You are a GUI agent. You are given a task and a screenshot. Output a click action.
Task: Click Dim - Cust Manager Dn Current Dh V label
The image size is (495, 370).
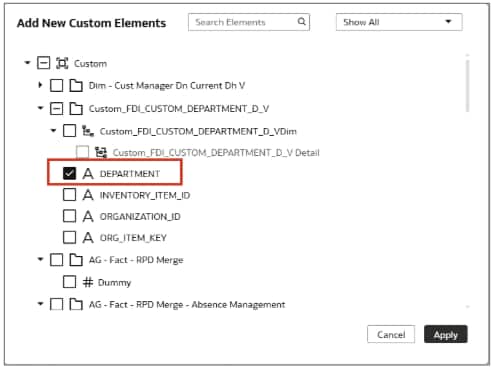[x=167, y=86]
